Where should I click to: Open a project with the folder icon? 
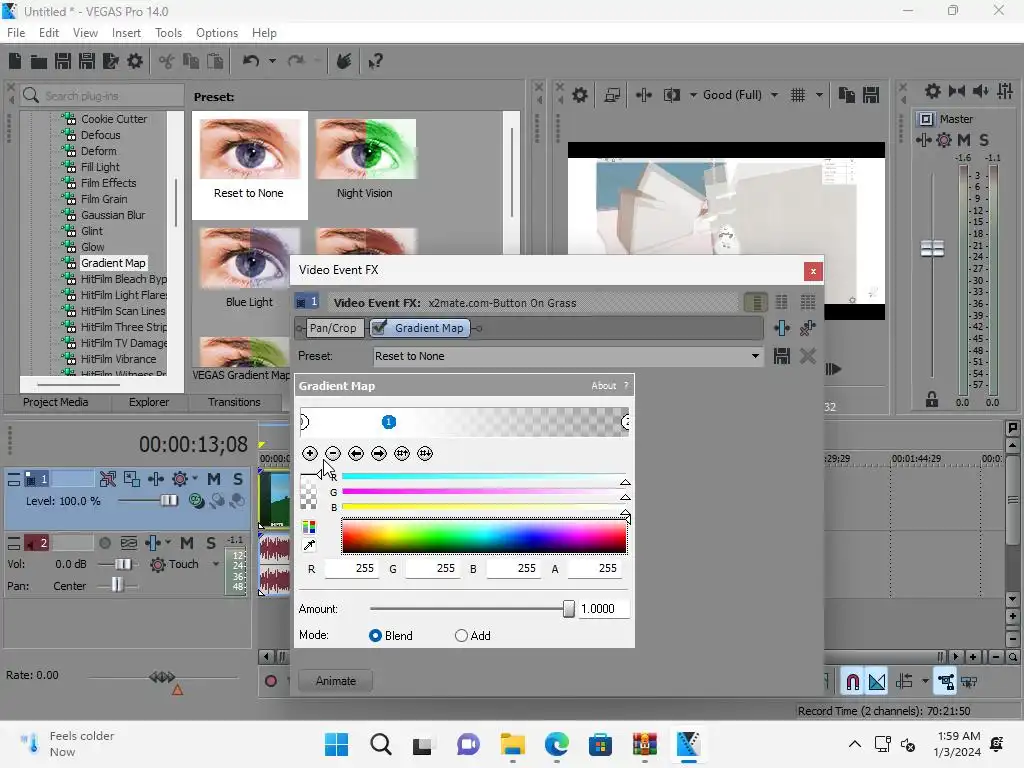(39, 61)
